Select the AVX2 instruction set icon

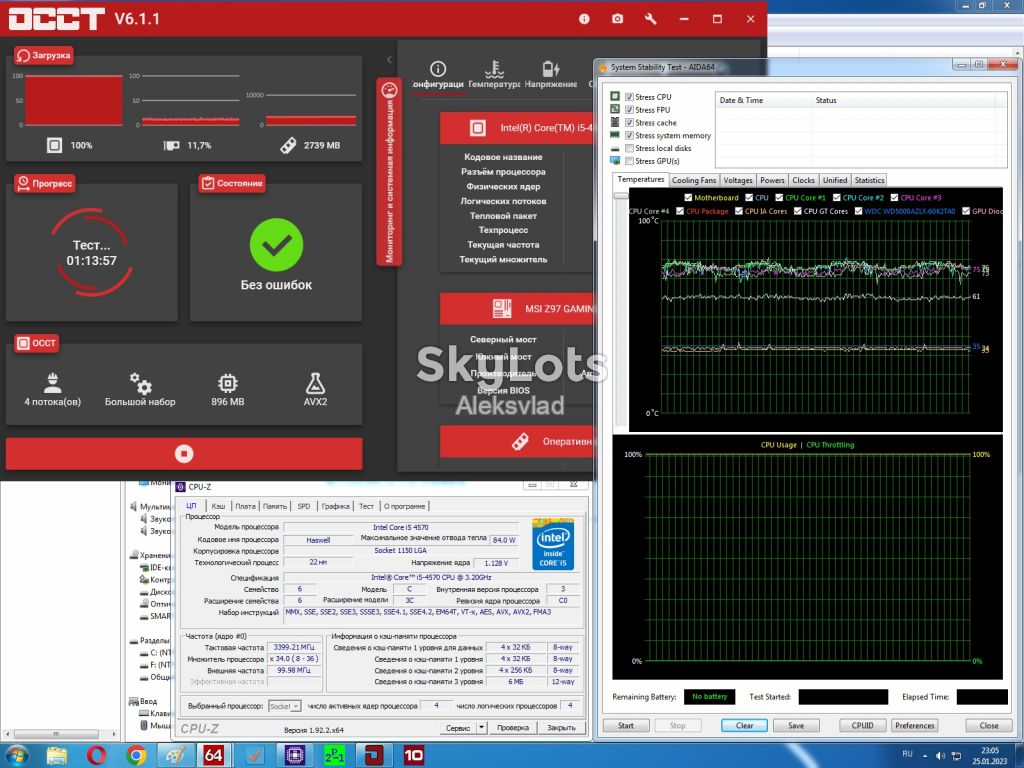[x=315, y=383]
